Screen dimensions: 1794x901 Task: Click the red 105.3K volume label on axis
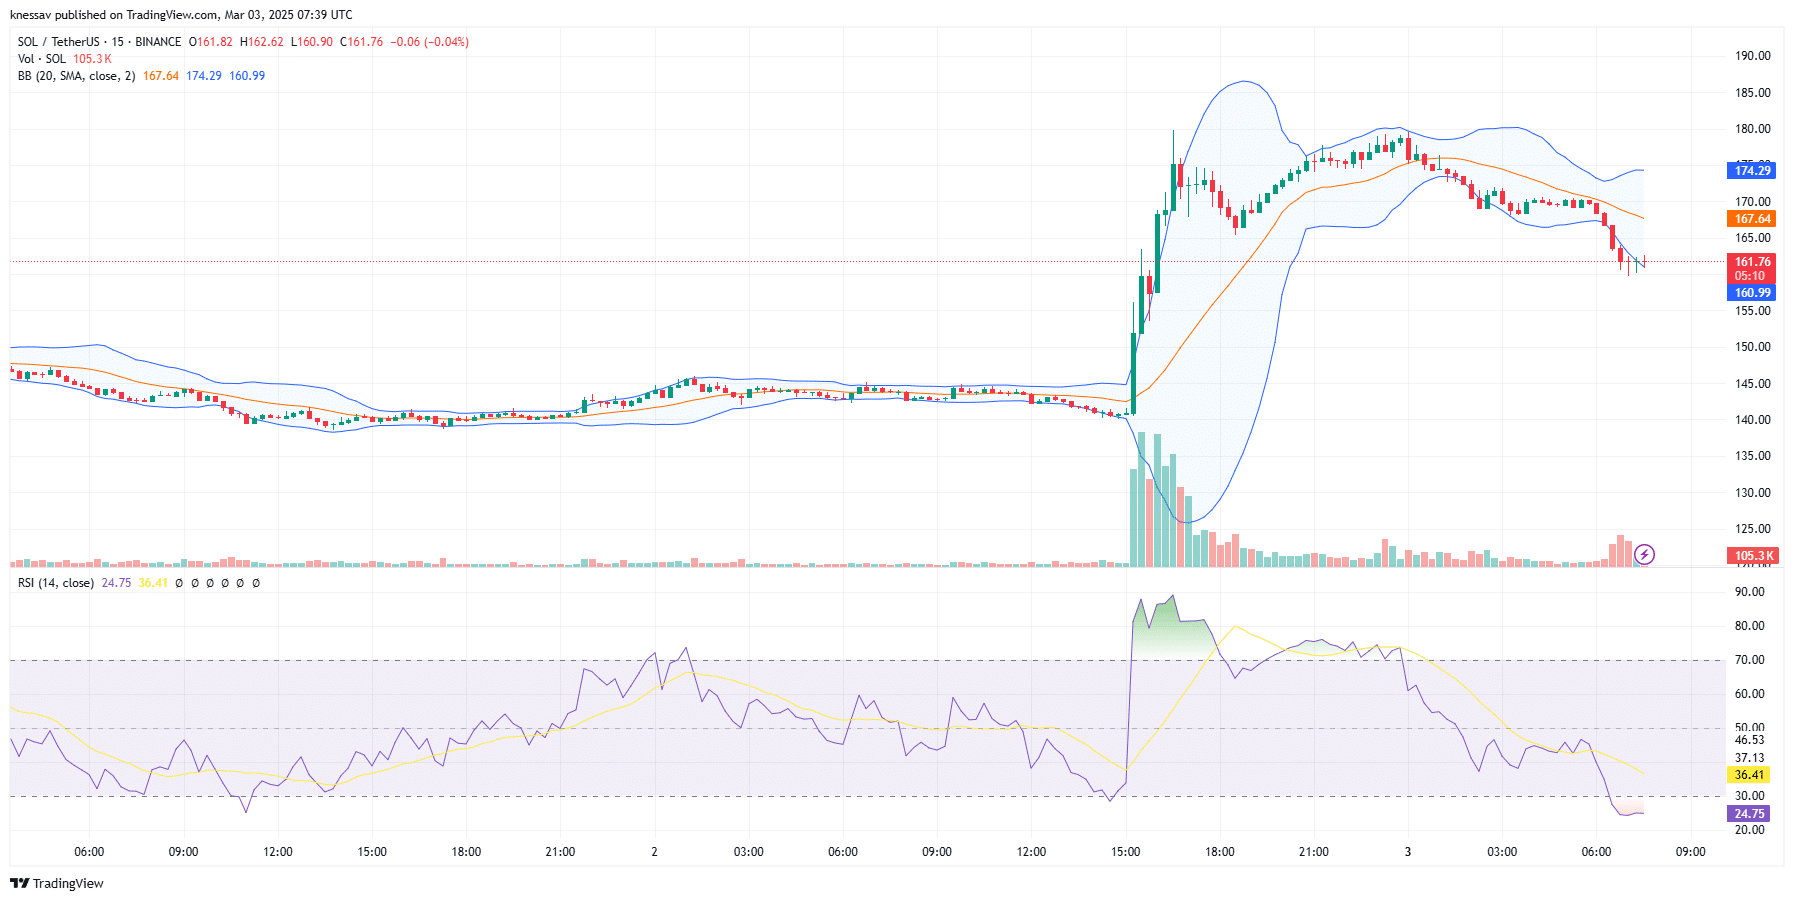click(1752, 556)
